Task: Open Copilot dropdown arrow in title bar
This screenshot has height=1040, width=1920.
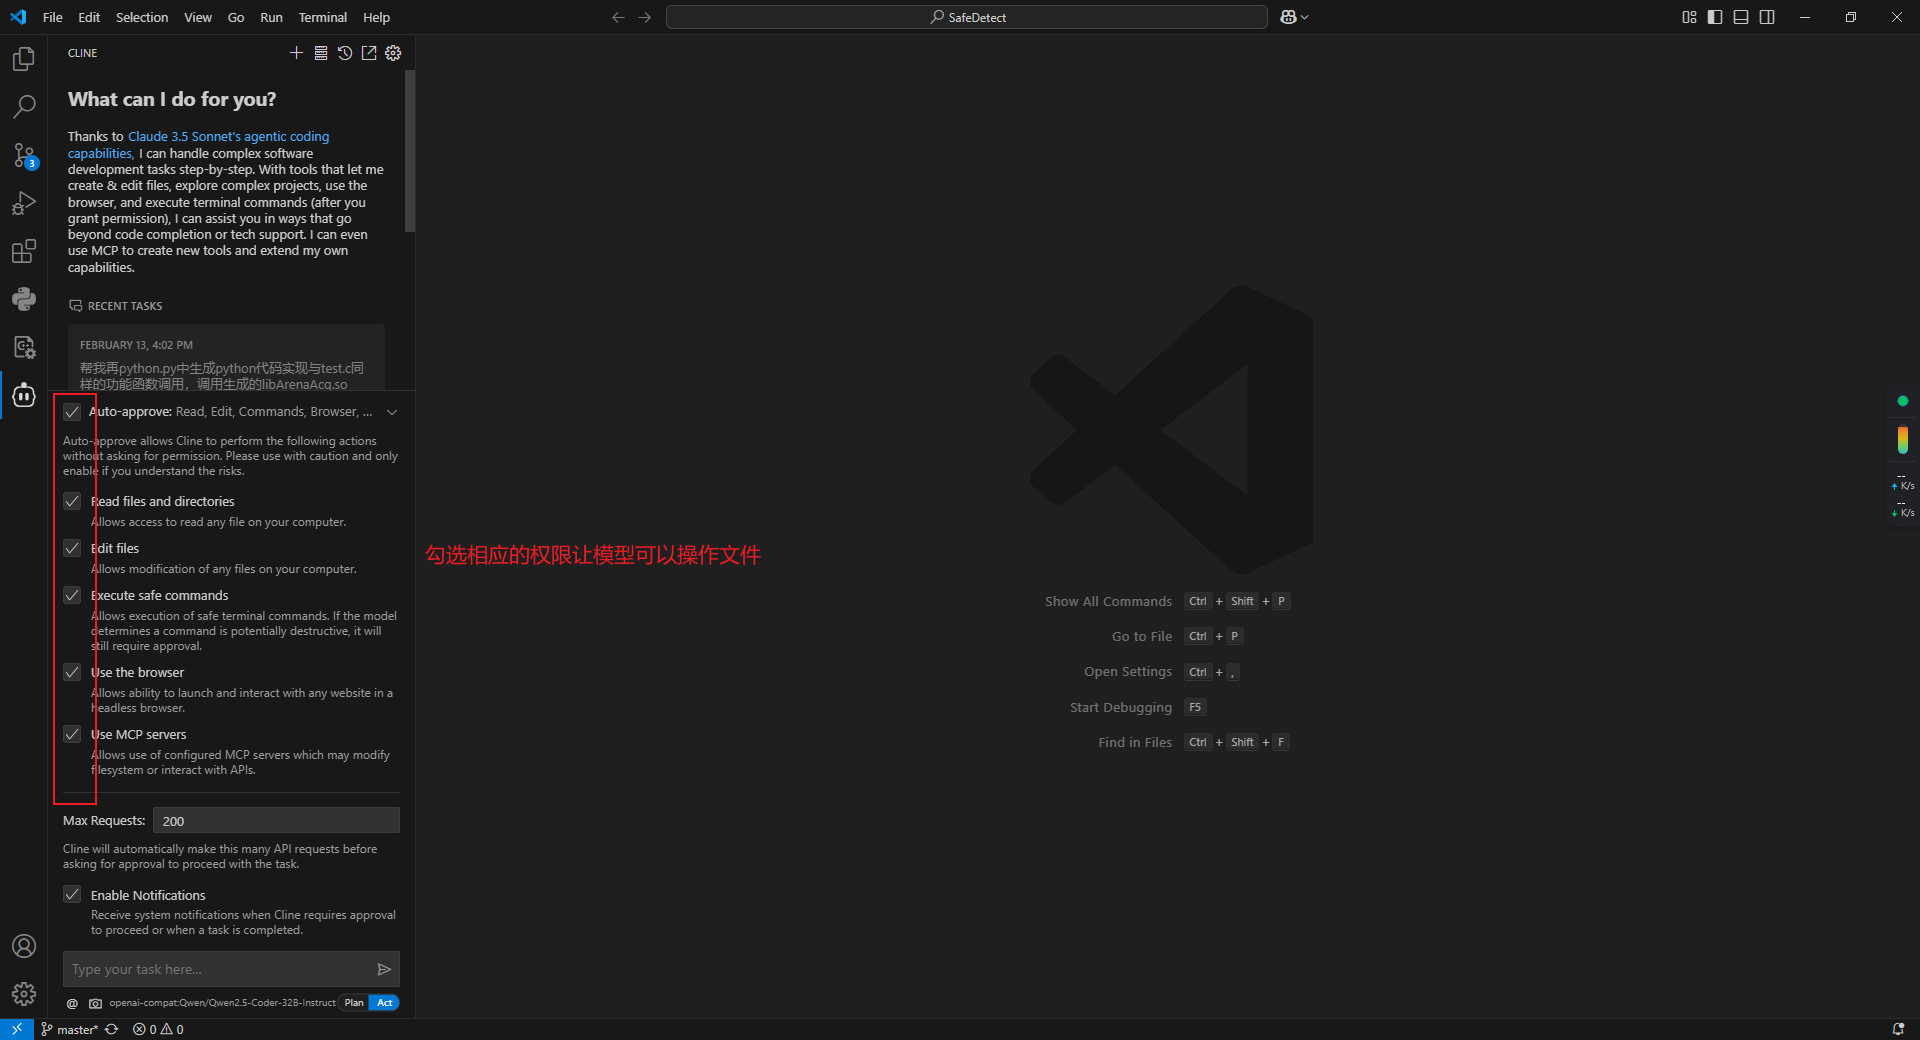Action: pos(1304,17)
